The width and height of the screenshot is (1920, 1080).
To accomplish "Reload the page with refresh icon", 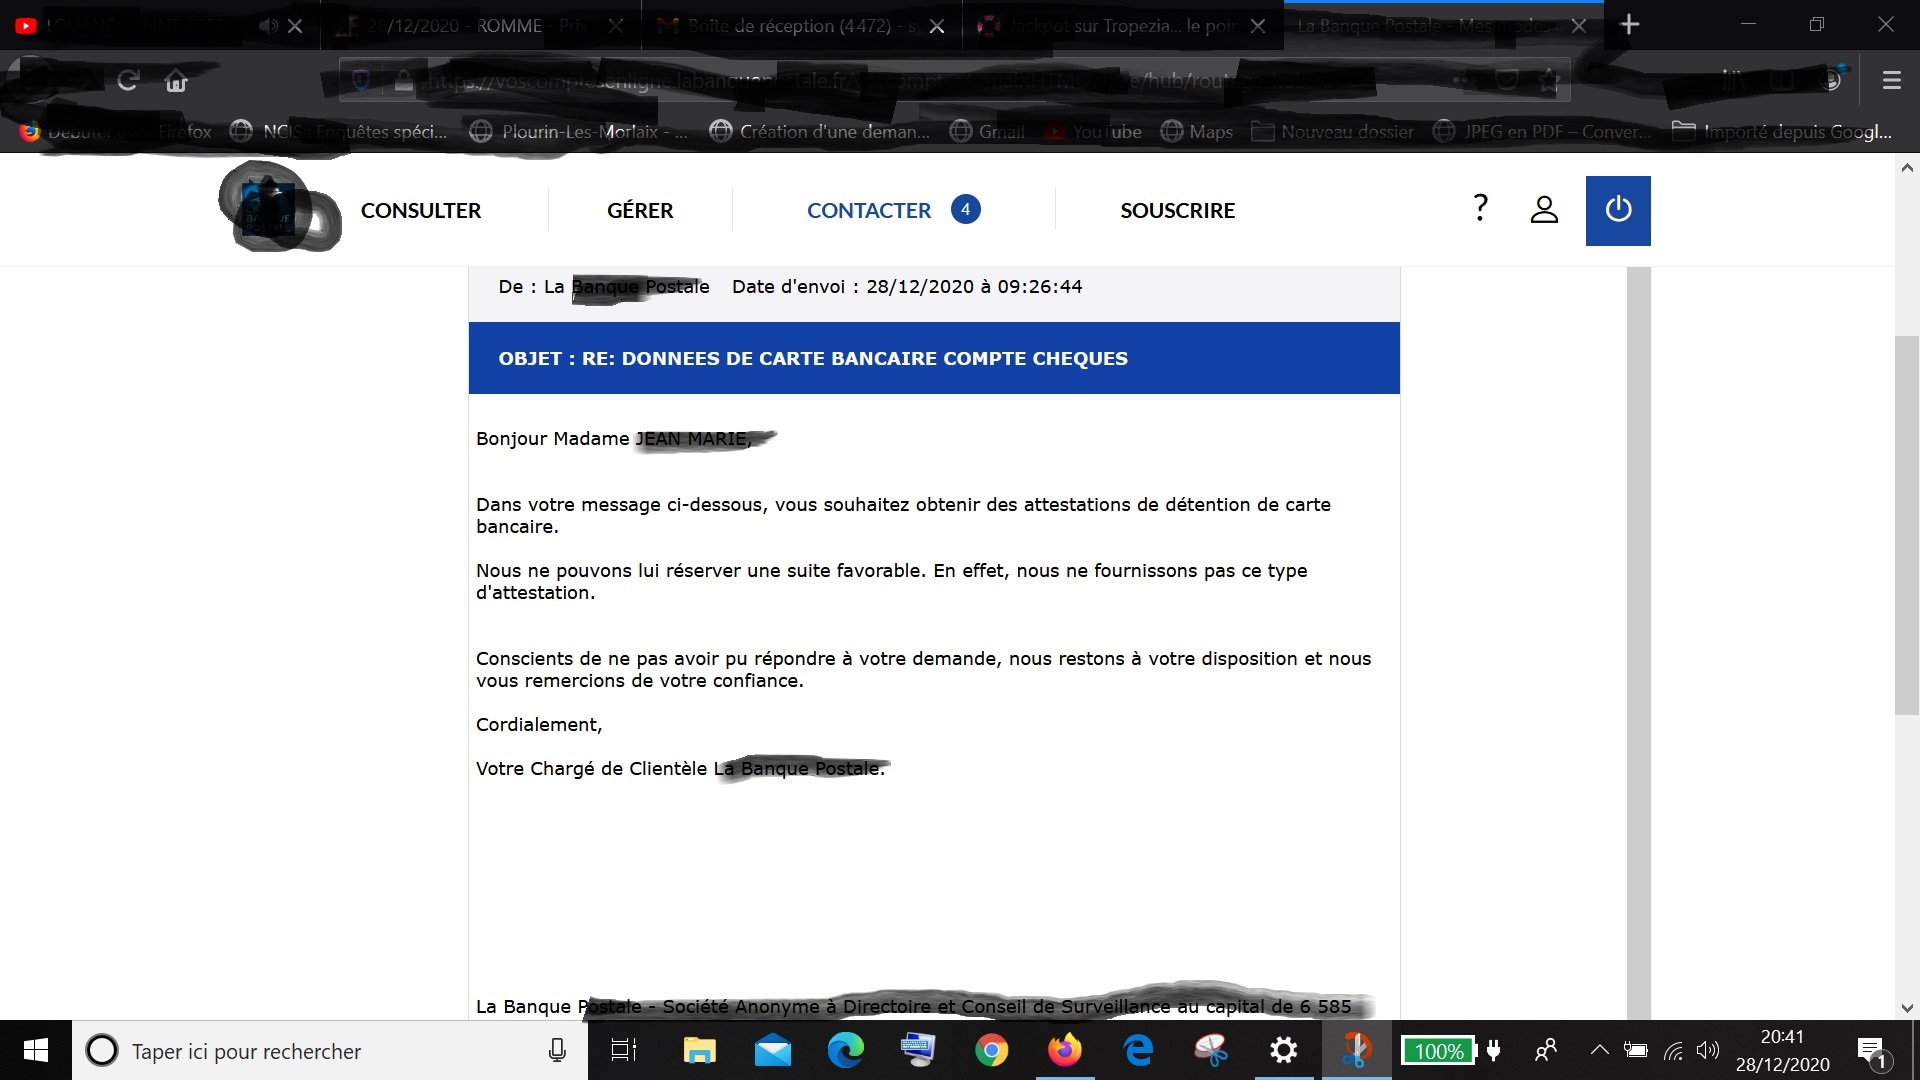I will pyautogui.click(x=127, y=81).
